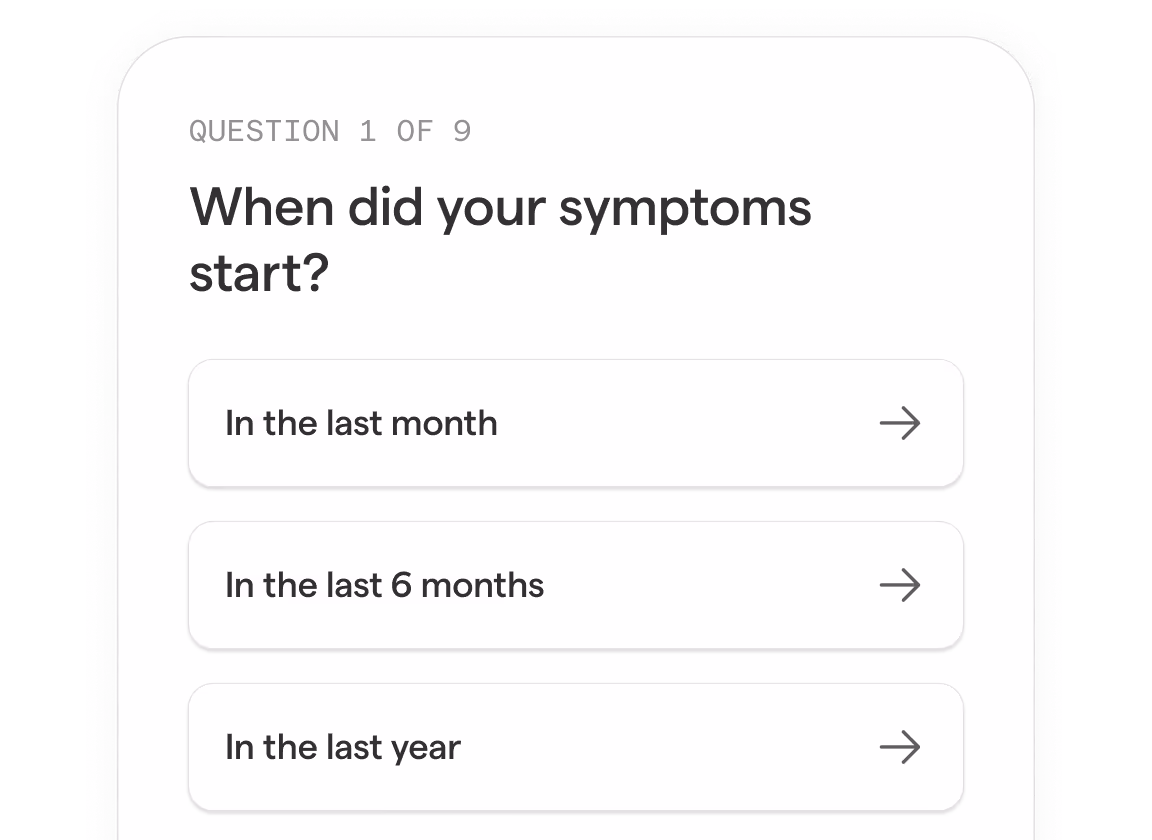
Task: Click the arrow icon beside 'In the last 6 months'
Action: click(x=901, y=585)
